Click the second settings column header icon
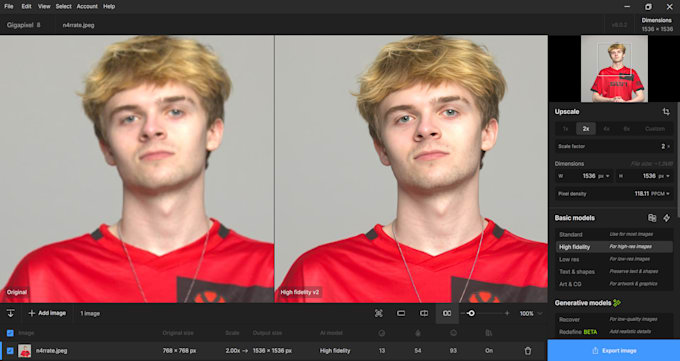Image resolution: width=680 pixels, height=361 pixels. pos(418,333)
